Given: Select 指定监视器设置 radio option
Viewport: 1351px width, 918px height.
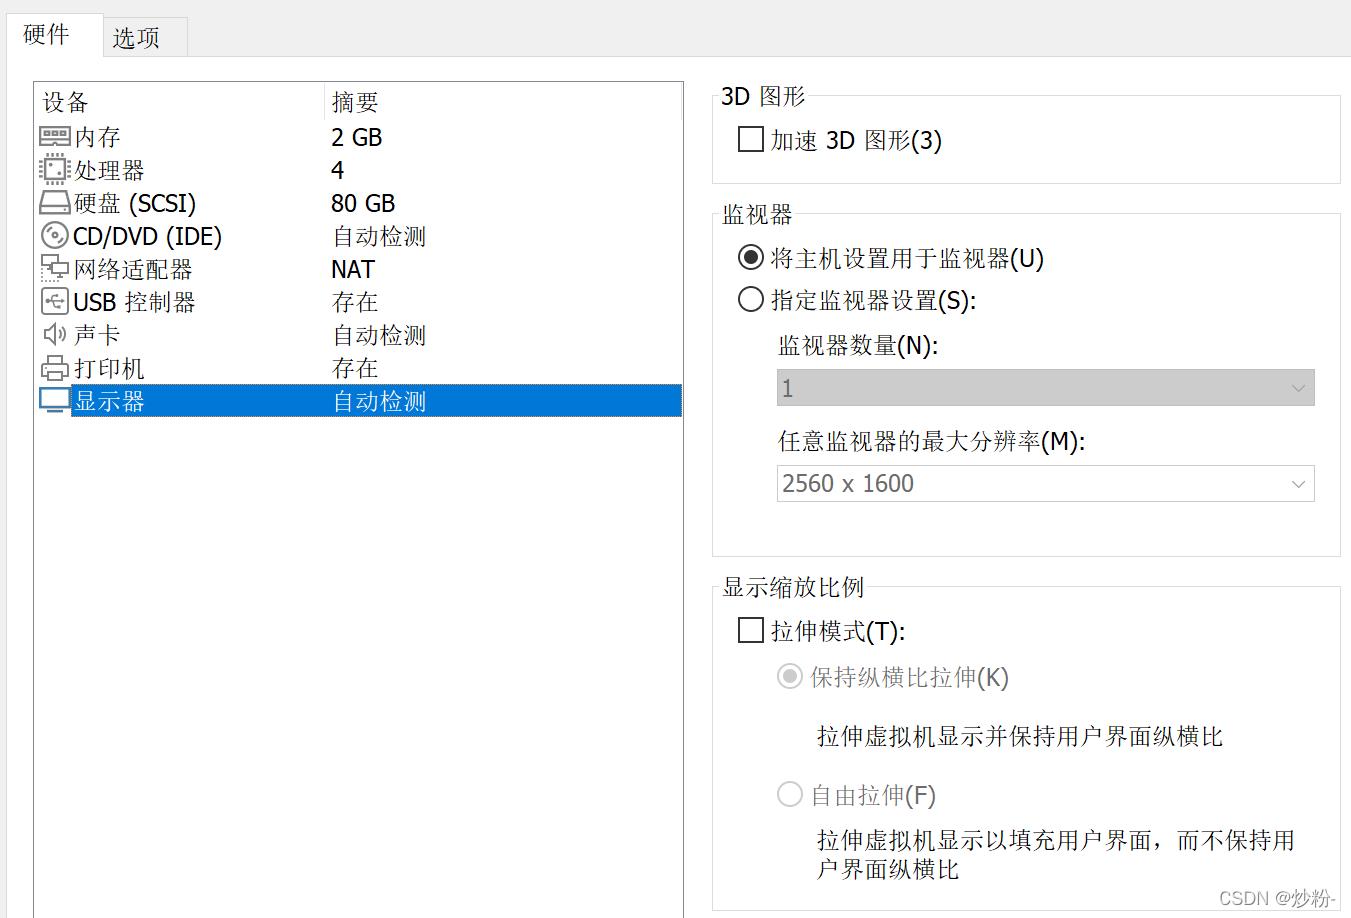Looking at the screenshot, I should (x=751, y=299).
